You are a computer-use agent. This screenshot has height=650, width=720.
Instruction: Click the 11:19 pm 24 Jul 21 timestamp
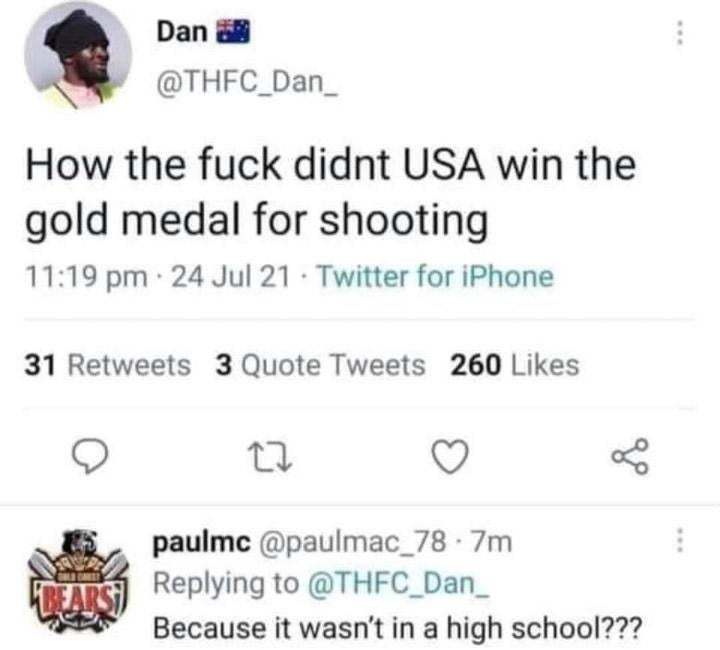pyautogui.click(x=158, y=277)
